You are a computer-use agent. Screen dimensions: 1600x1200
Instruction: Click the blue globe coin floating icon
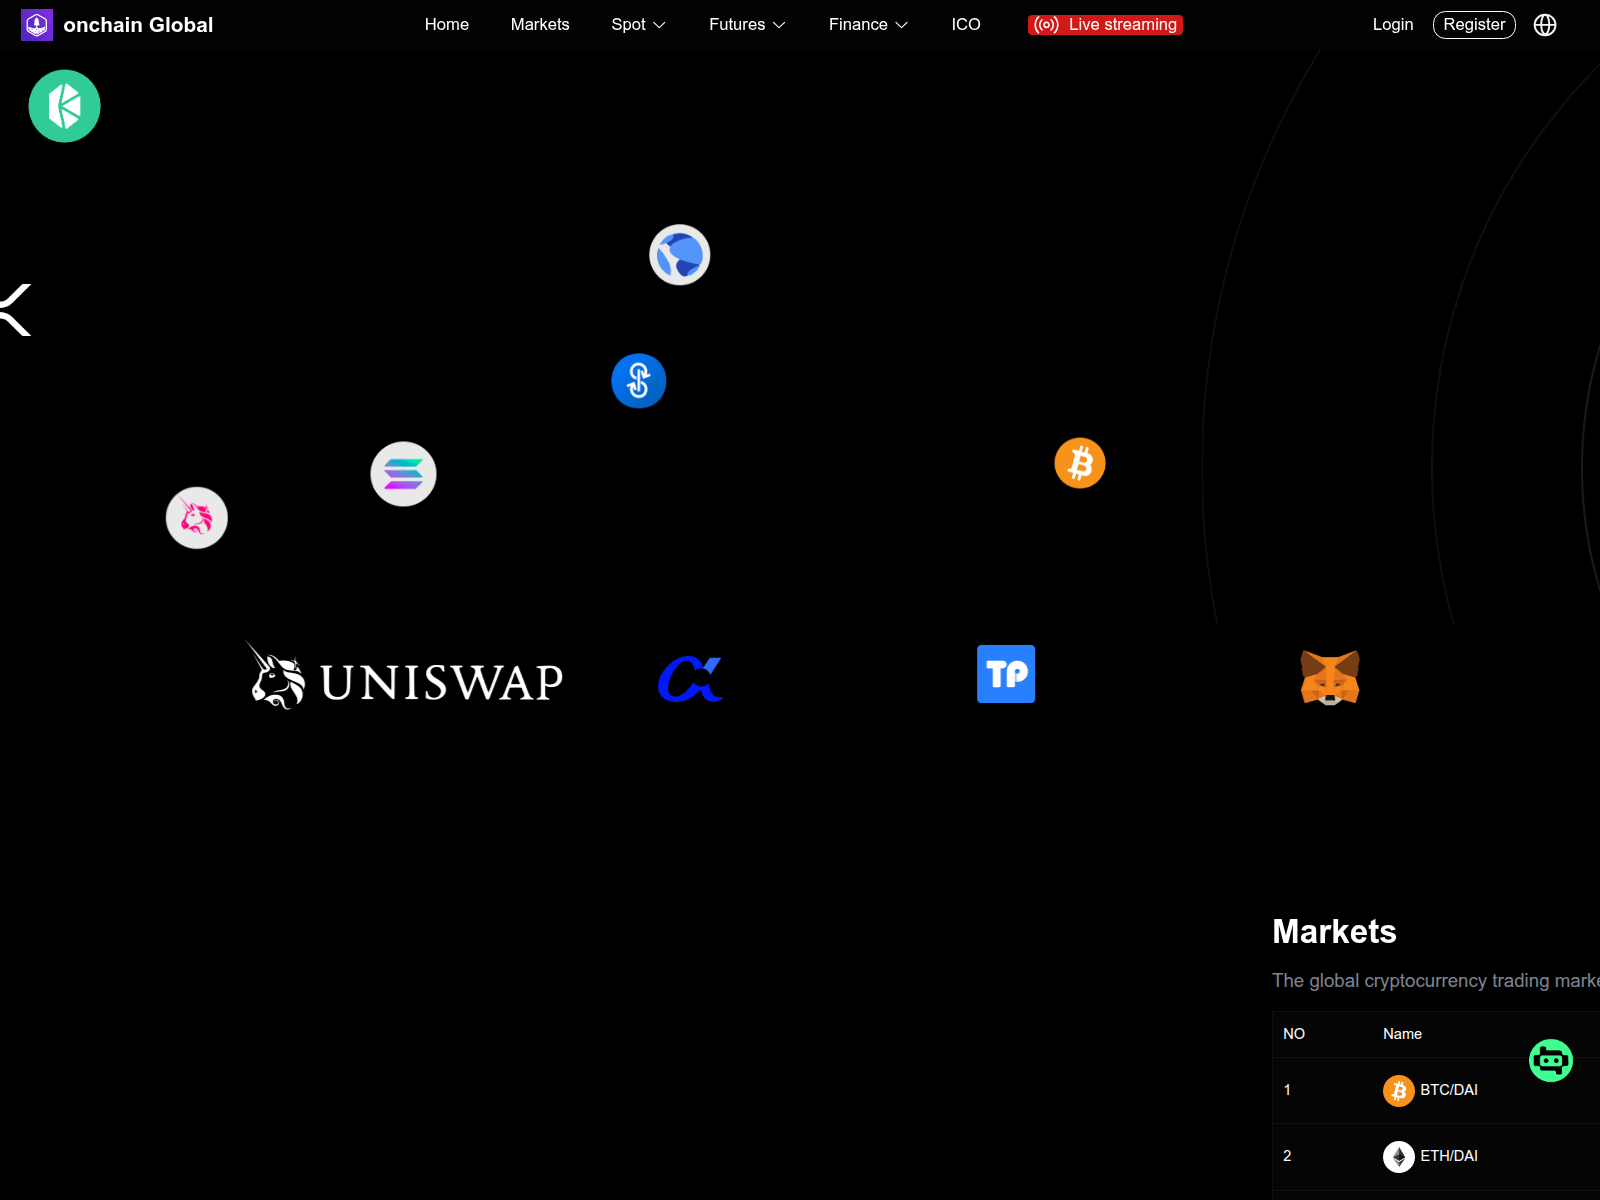tap(680, 255)
